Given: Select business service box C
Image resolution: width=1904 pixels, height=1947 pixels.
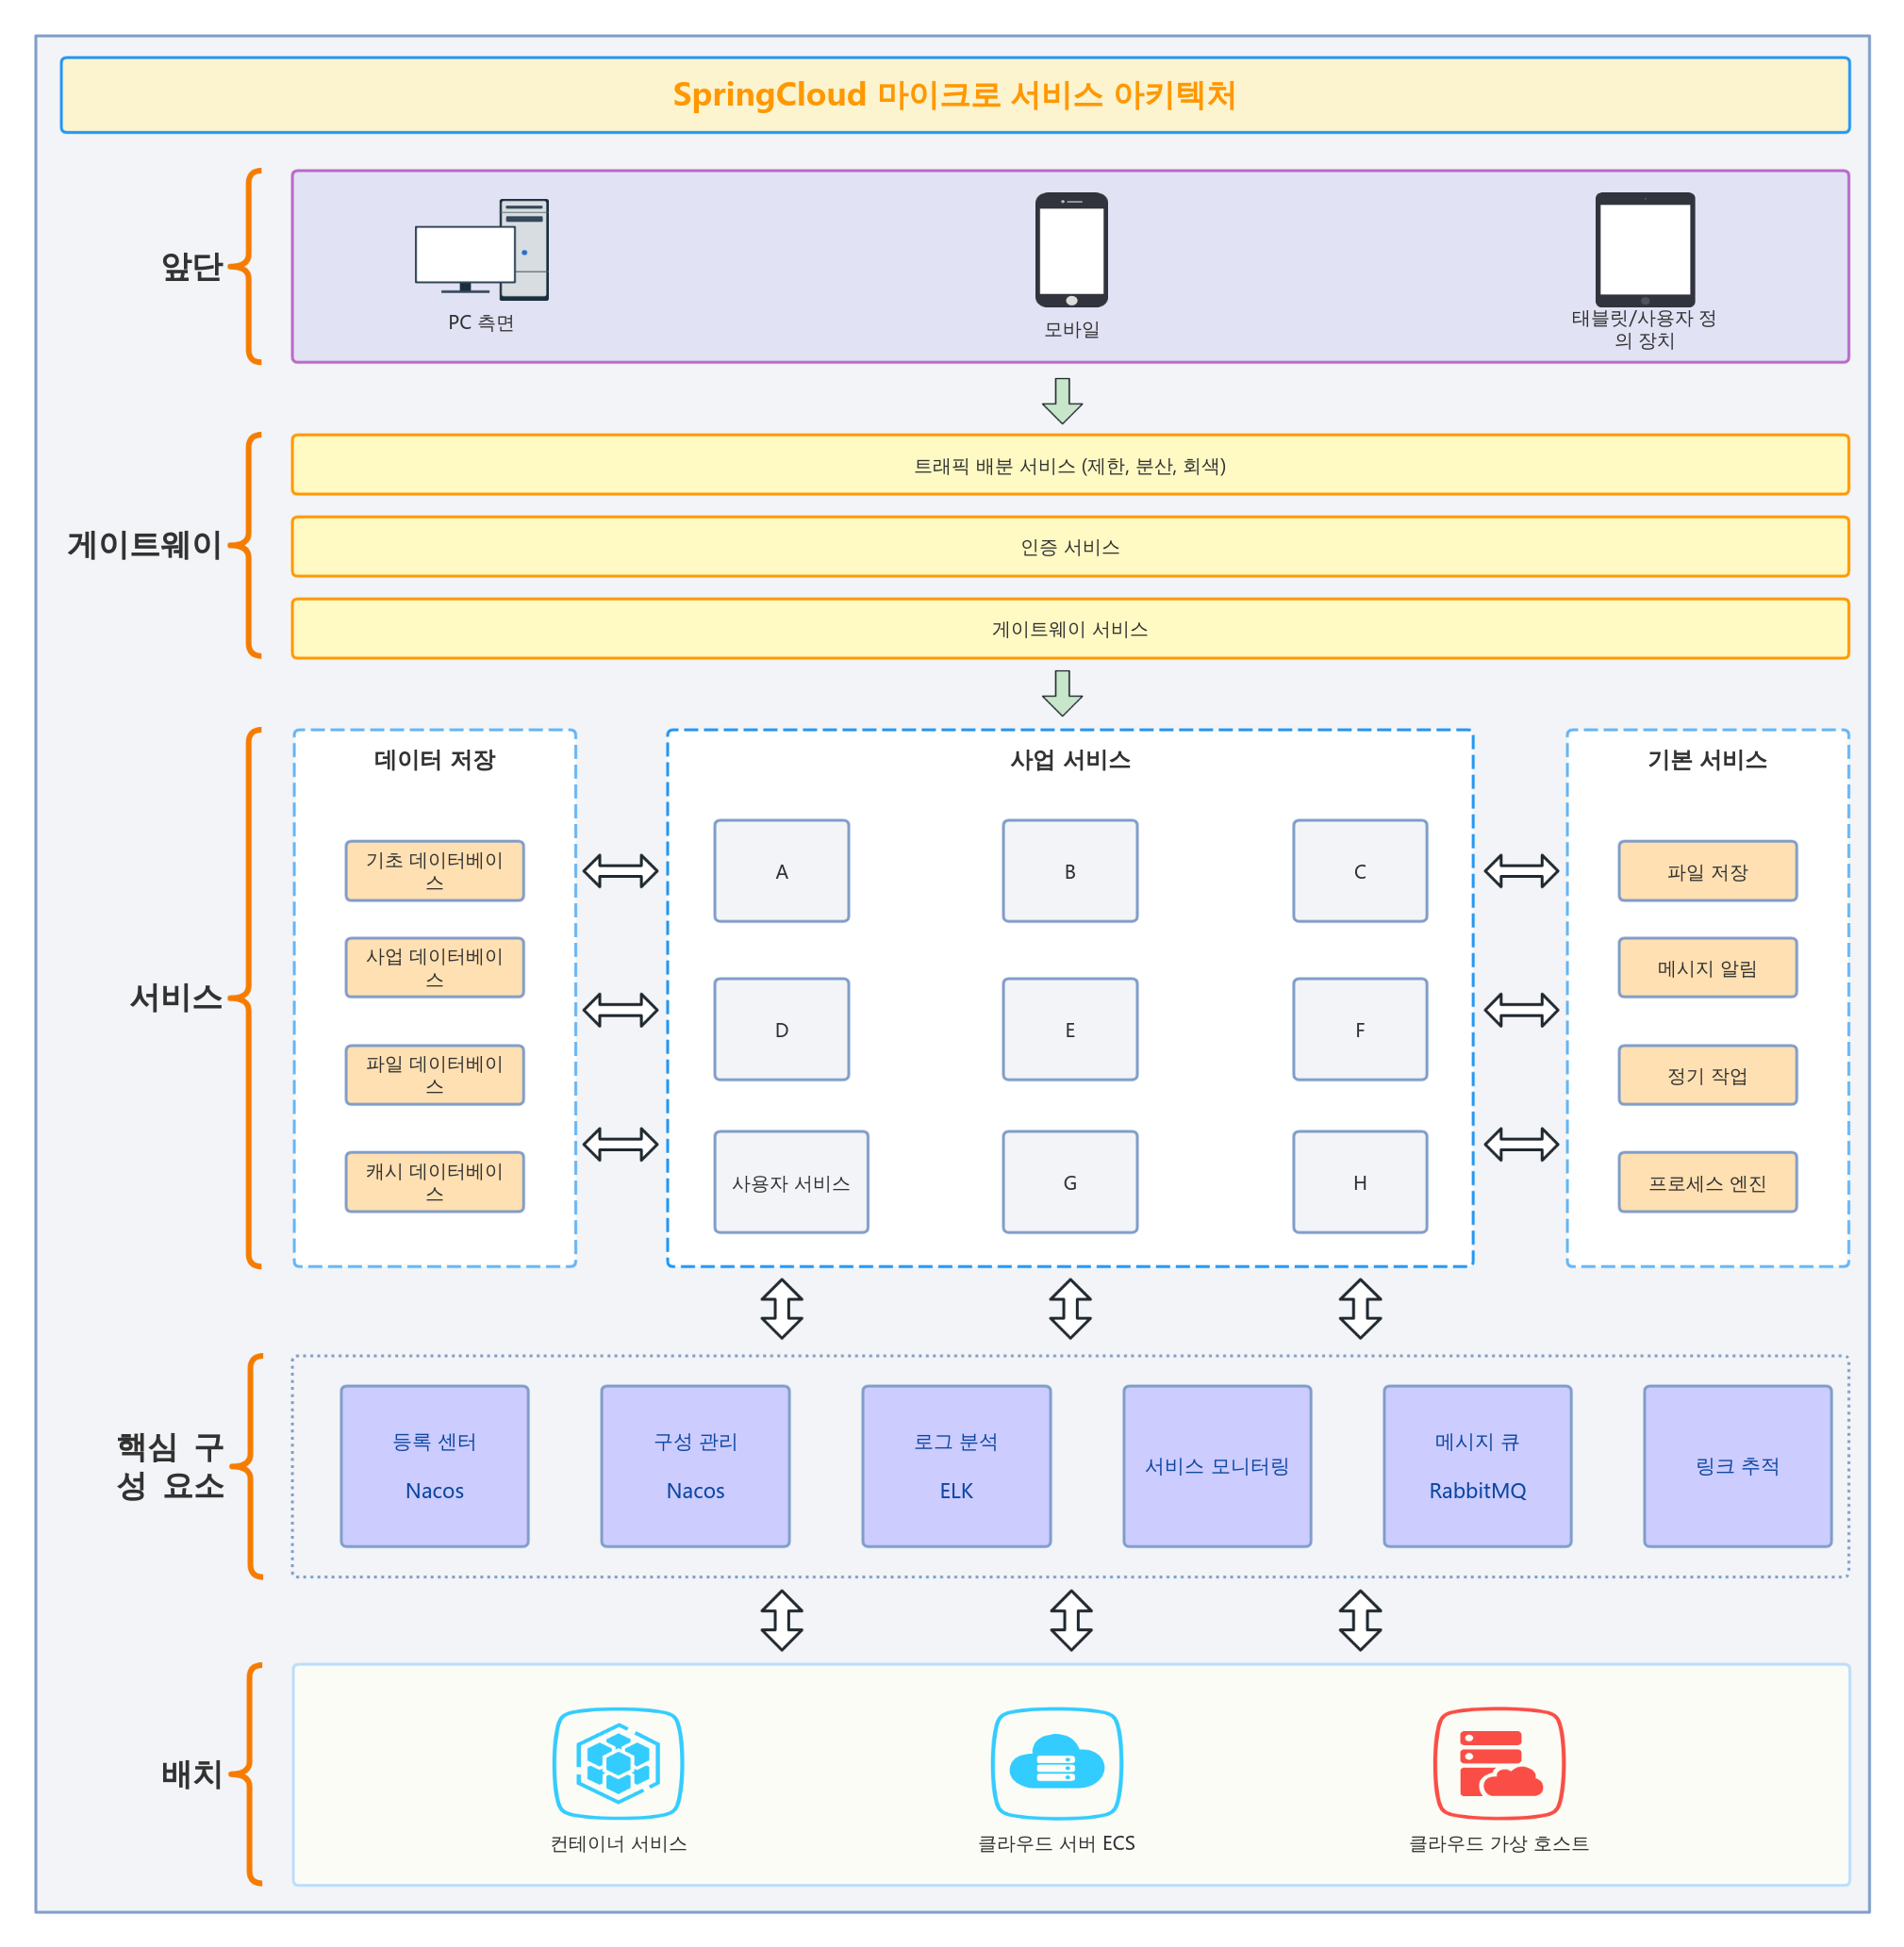Looking at the screenshot, I should [1360, 871].
